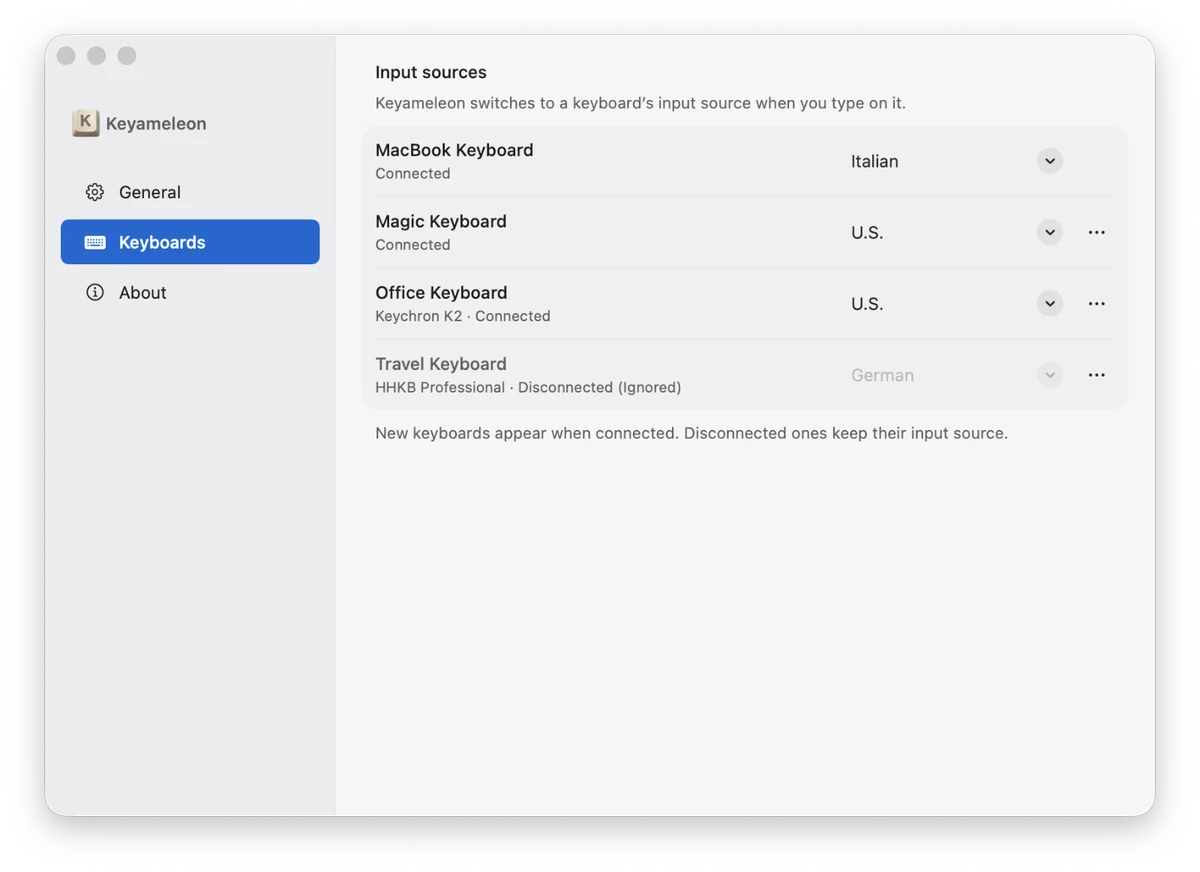Click the Input sources heading
Image resolution: width=1200 pixels, height=872 pixels.
pyautogui.click(x=431, y=72)
